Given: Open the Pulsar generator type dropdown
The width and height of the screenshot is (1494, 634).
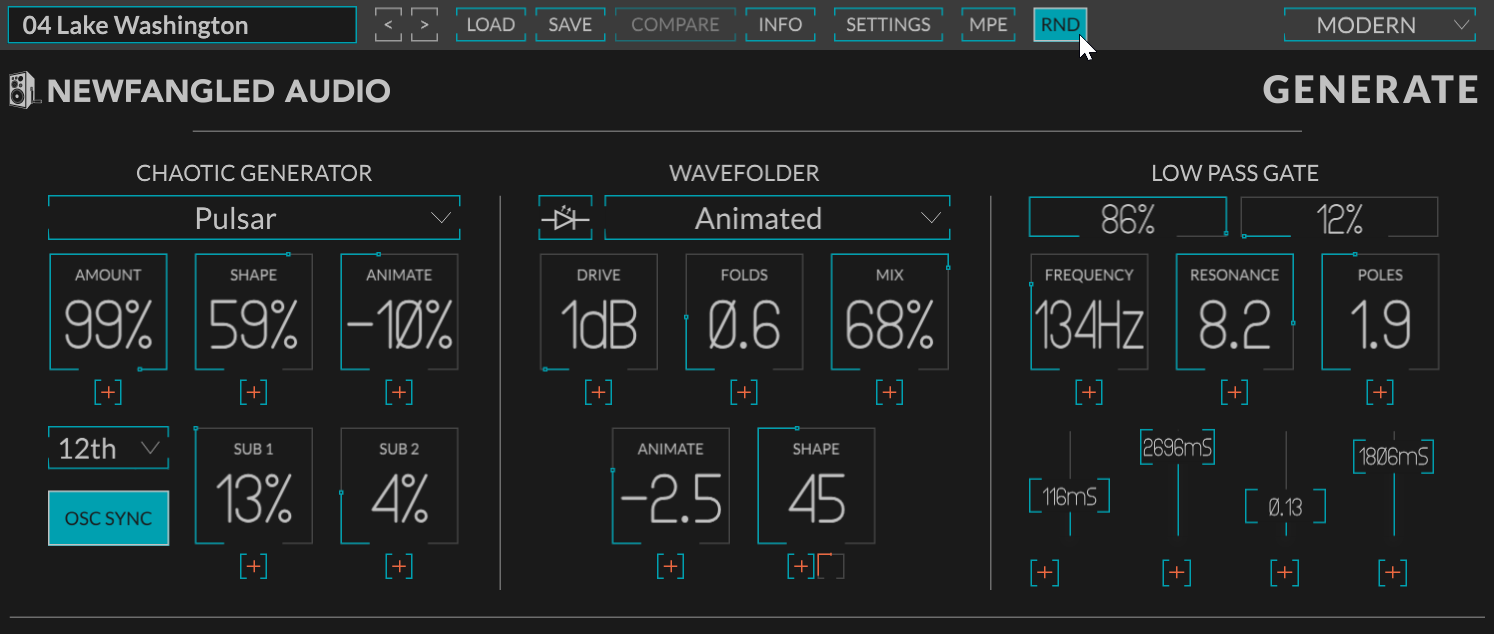Looking at the screenshot, I should point(254,219).
